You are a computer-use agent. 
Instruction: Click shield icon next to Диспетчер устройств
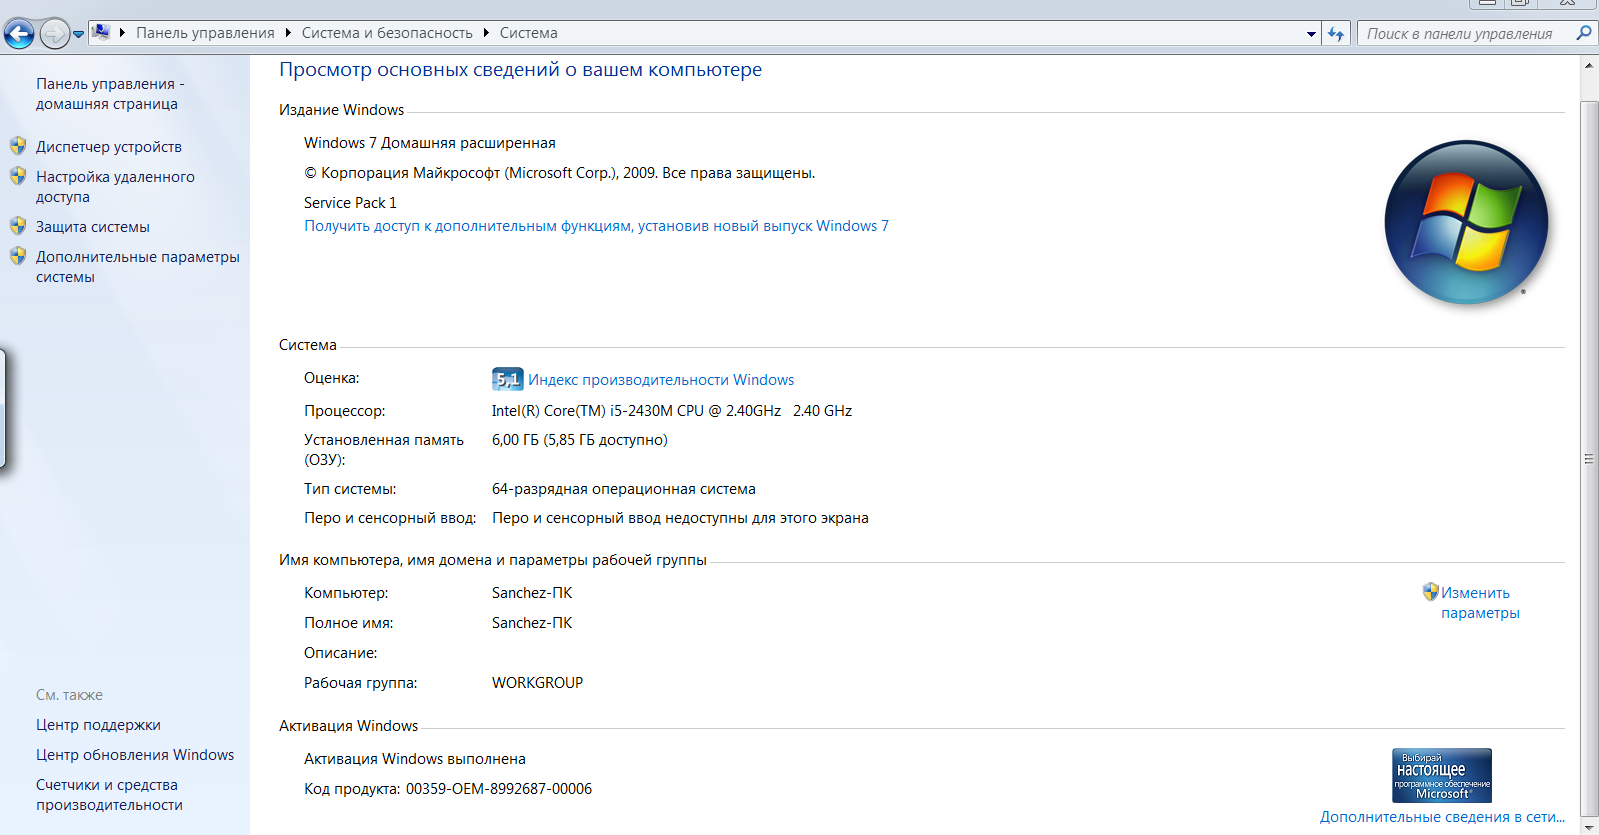click(x=18, y=146)
